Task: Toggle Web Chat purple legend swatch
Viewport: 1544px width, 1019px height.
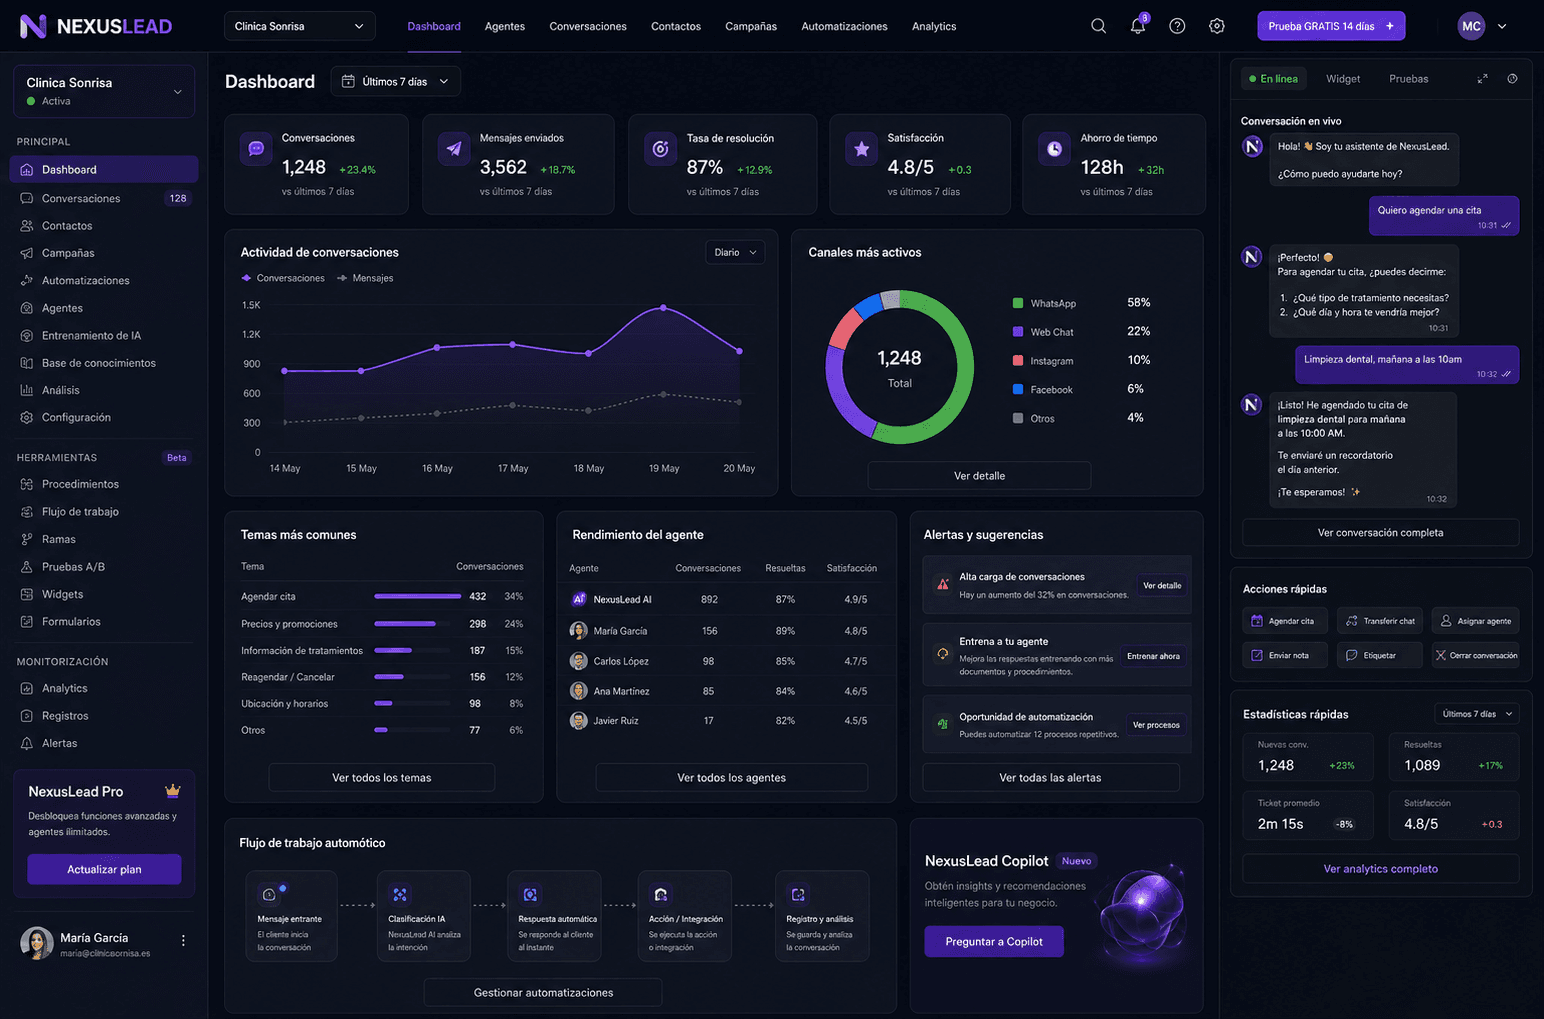Action: click(1018, 332)
